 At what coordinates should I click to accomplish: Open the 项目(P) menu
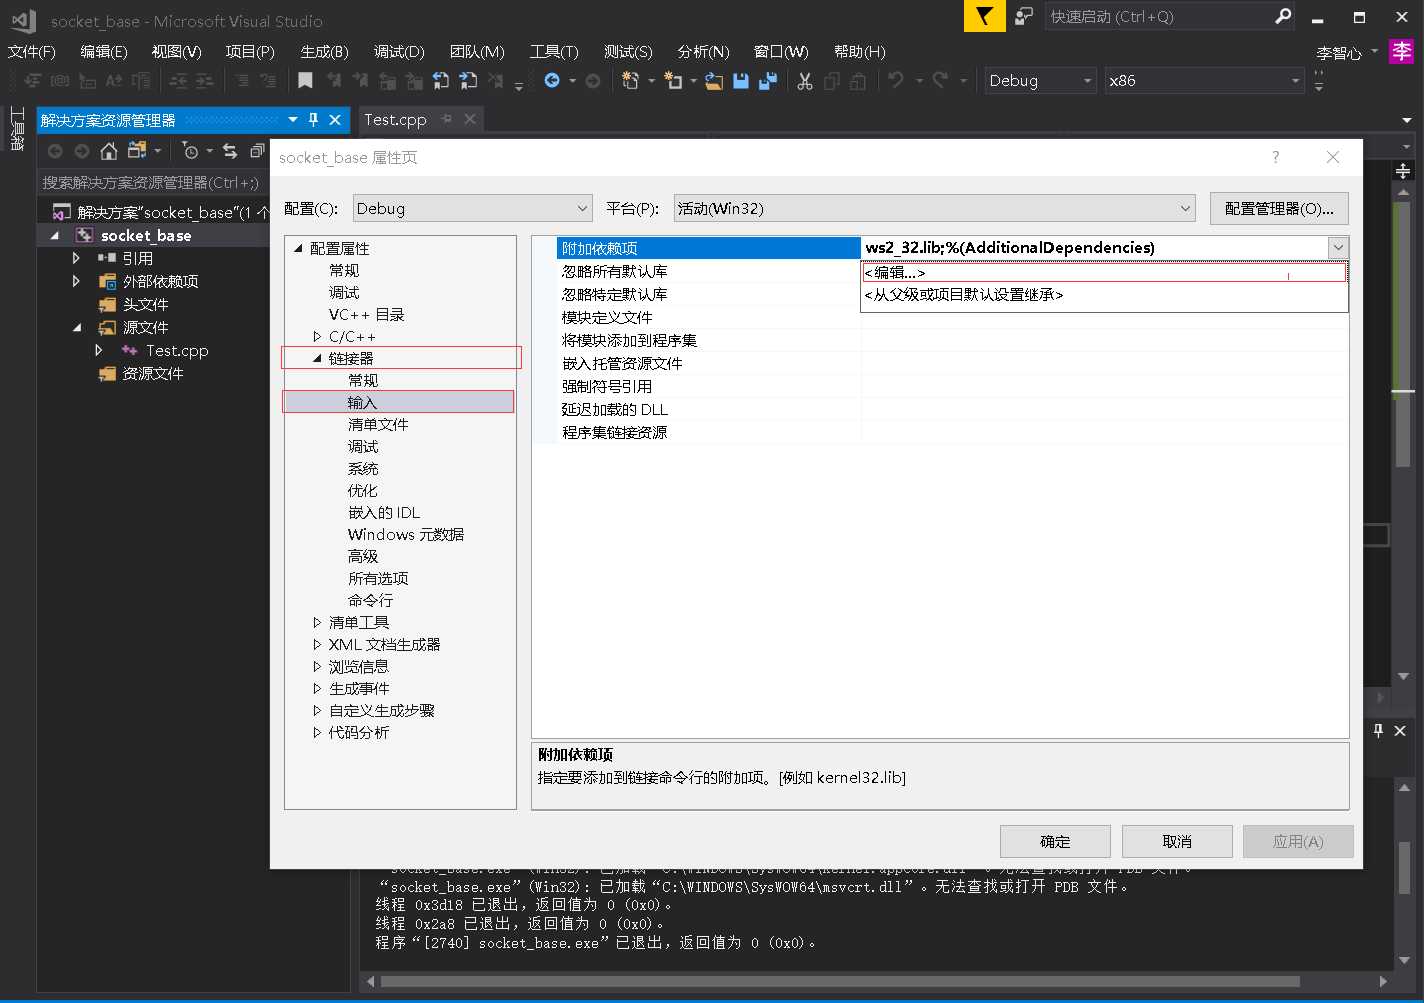[x=250, y=52]
